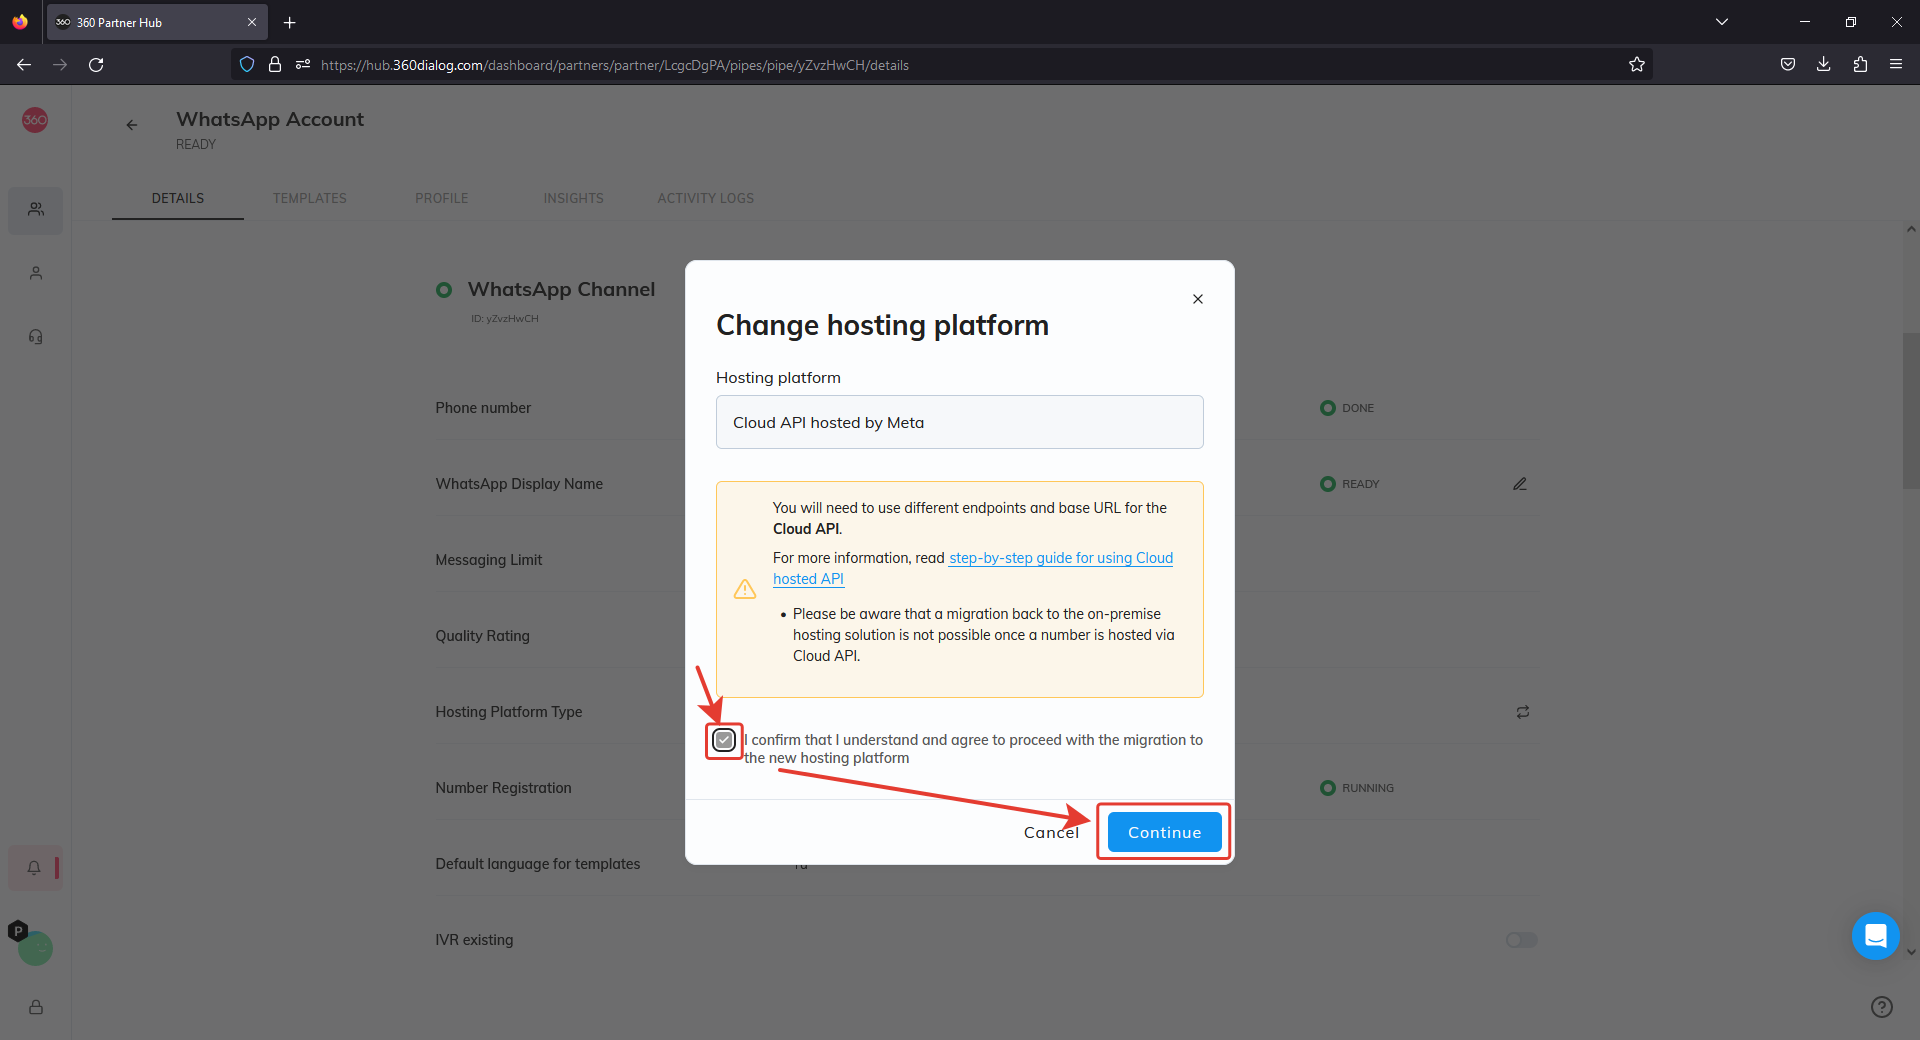The height and width of the screenshot is (1040, 1920).
Task: Toggle the IVR existing switch
Action: pos(1521,940)
